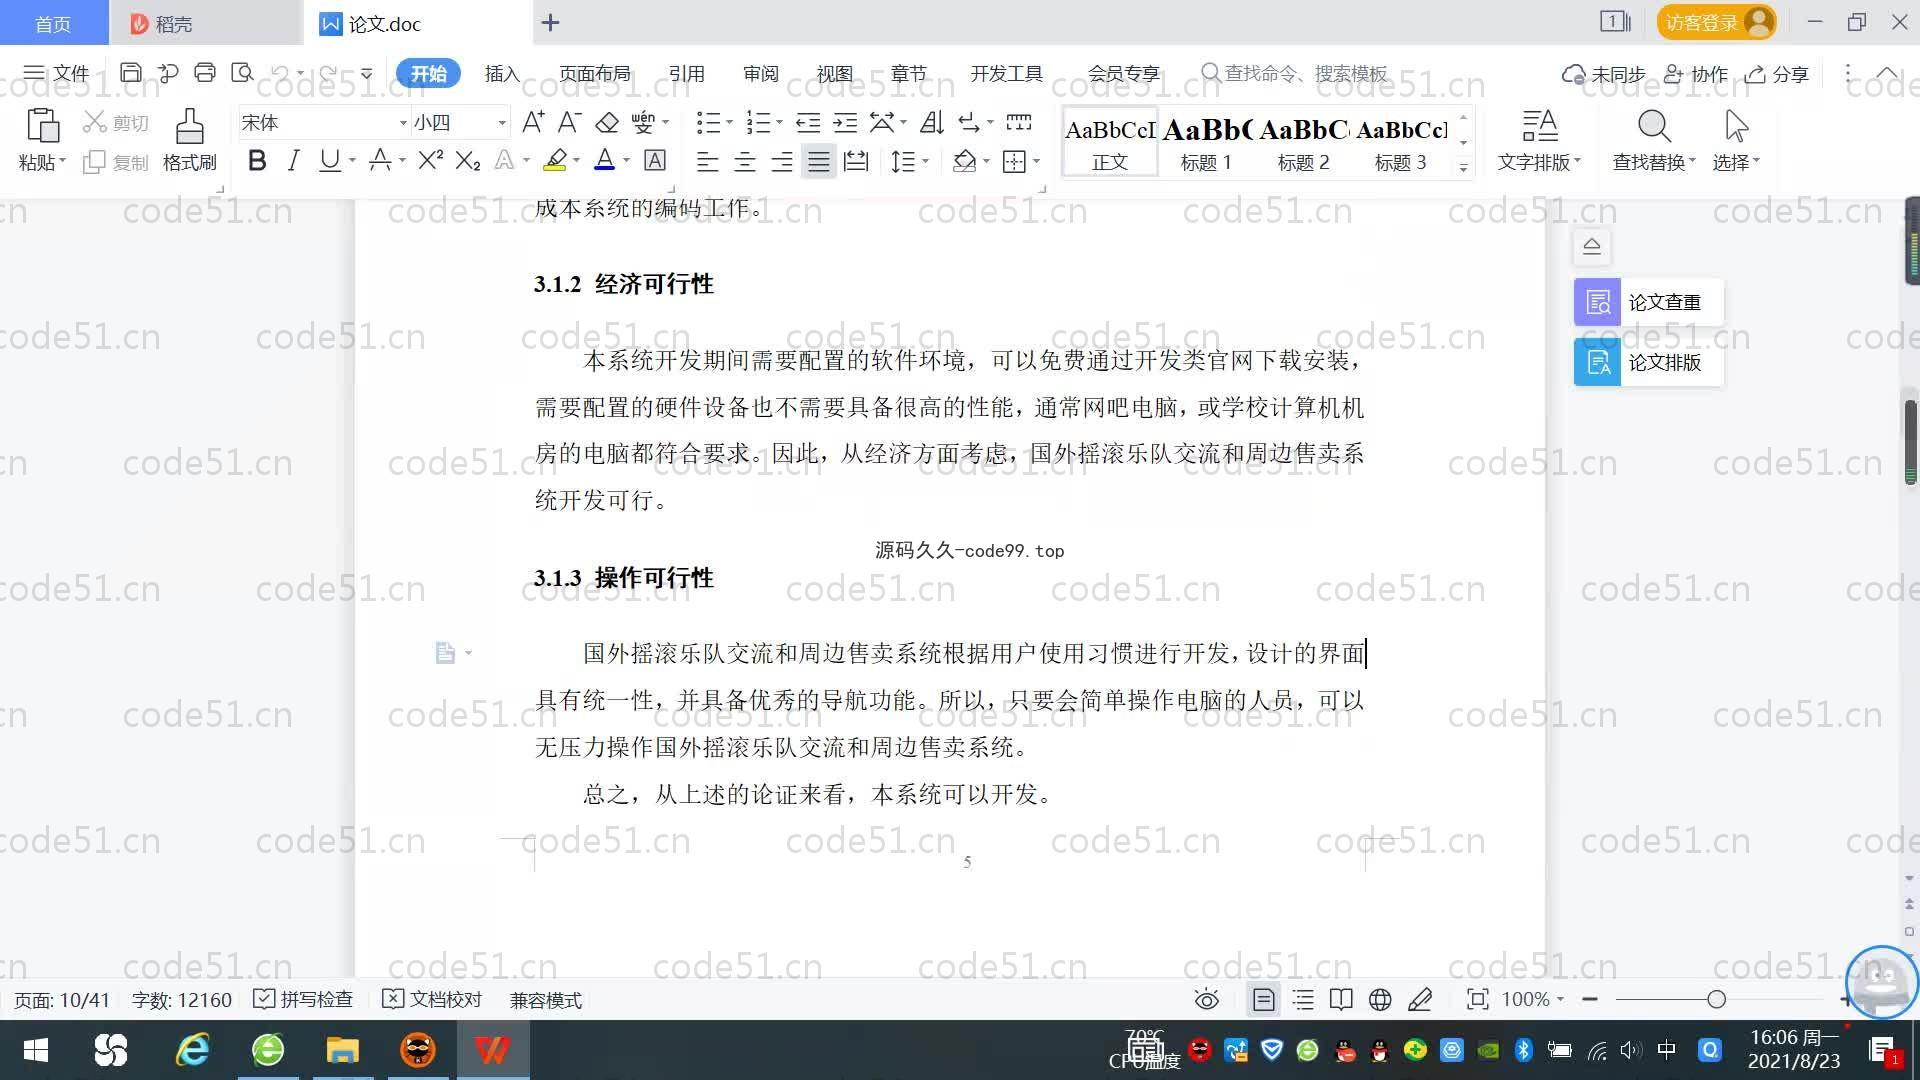The width and height of the screenshot is (1920, 1080).
Task: Click the search commands field
Action: 1296,73
